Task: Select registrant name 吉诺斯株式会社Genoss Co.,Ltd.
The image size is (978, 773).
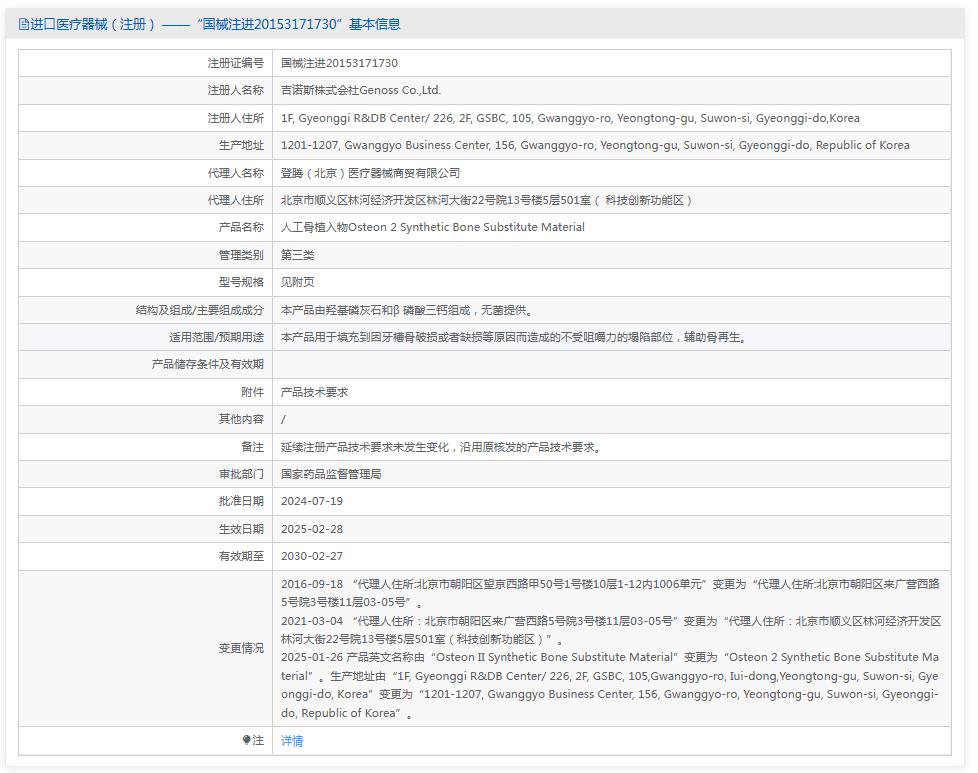Action: coord(361,90)
